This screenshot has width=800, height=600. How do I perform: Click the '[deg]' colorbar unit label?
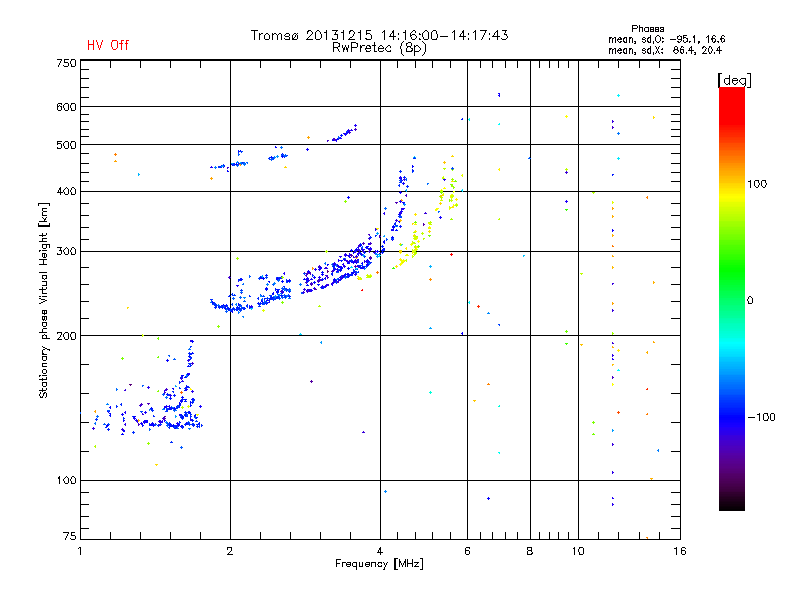pos(734,80)
